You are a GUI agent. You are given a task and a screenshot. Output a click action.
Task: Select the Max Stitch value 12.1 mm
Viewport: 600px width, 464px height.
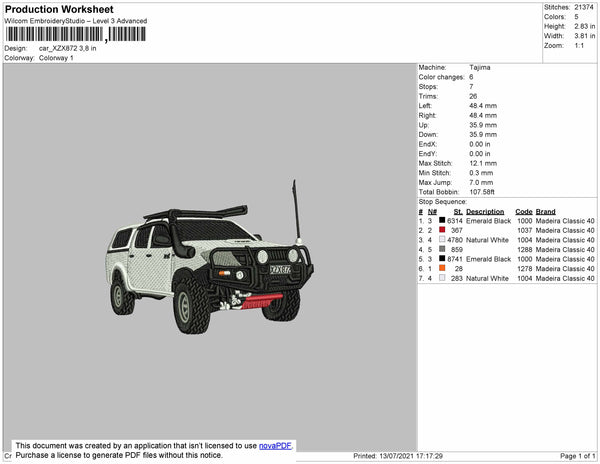coord(483,163)
